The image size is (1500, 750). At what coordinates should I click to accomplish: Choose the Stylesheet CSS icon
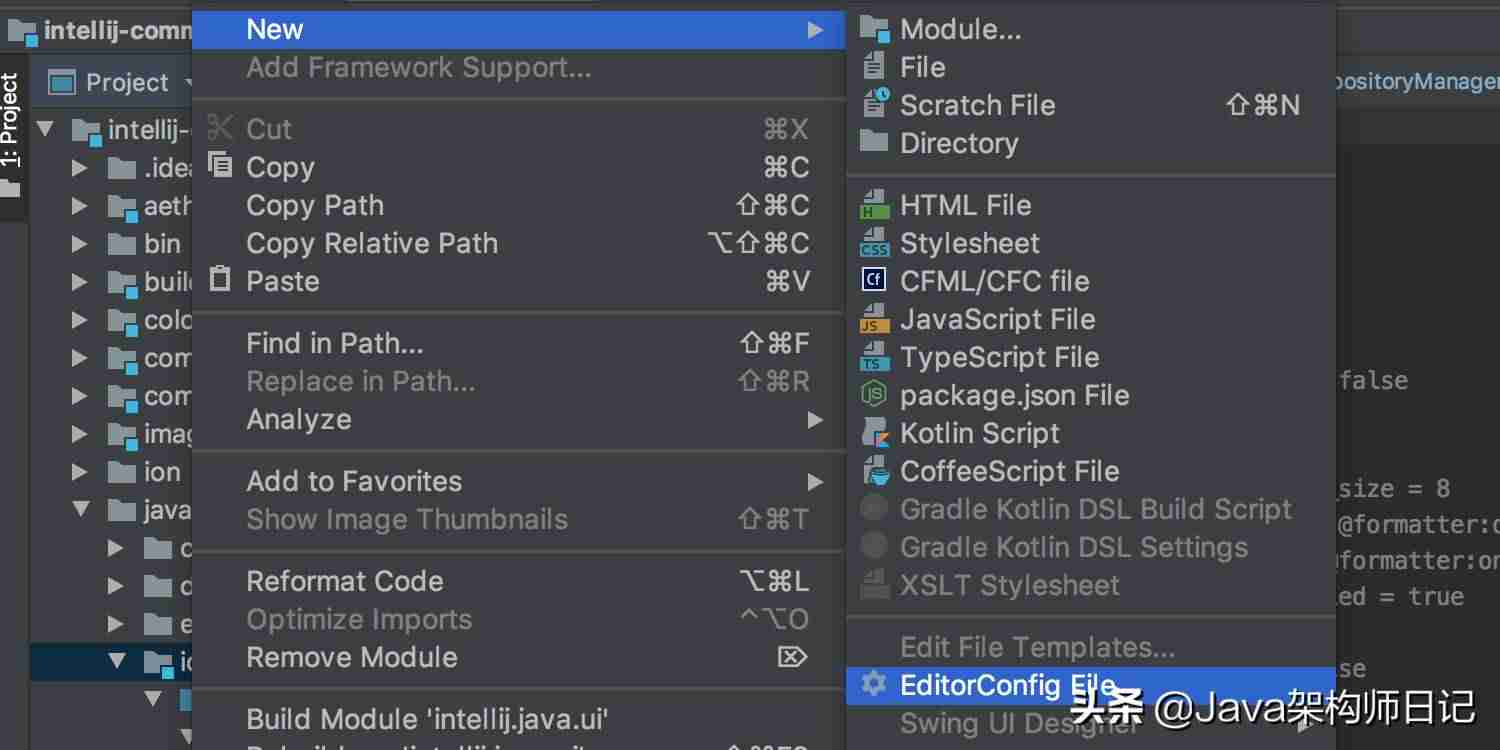tap(874, 243)
